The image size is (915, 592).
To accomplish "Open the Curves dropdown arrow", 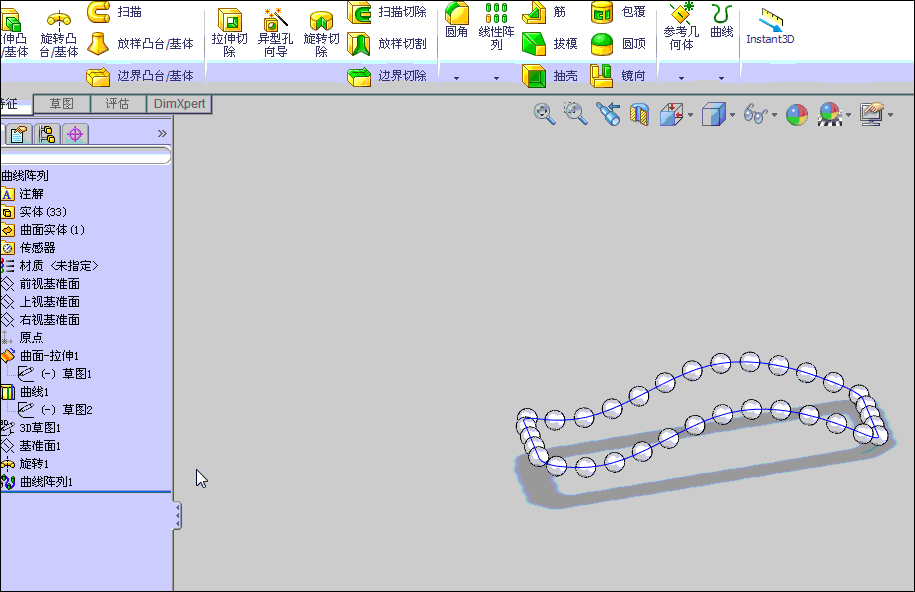I will pyautogui.click(x=721, y=78).
